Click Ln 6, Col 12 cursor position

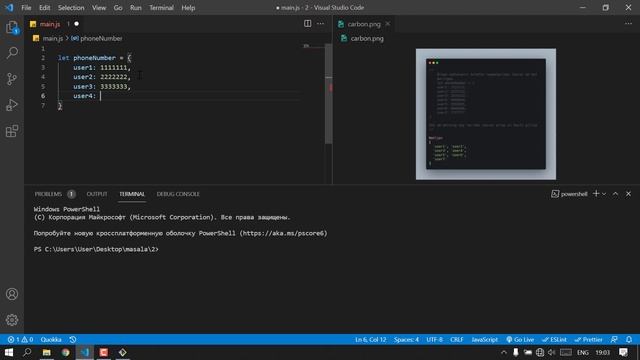(370, 340)
